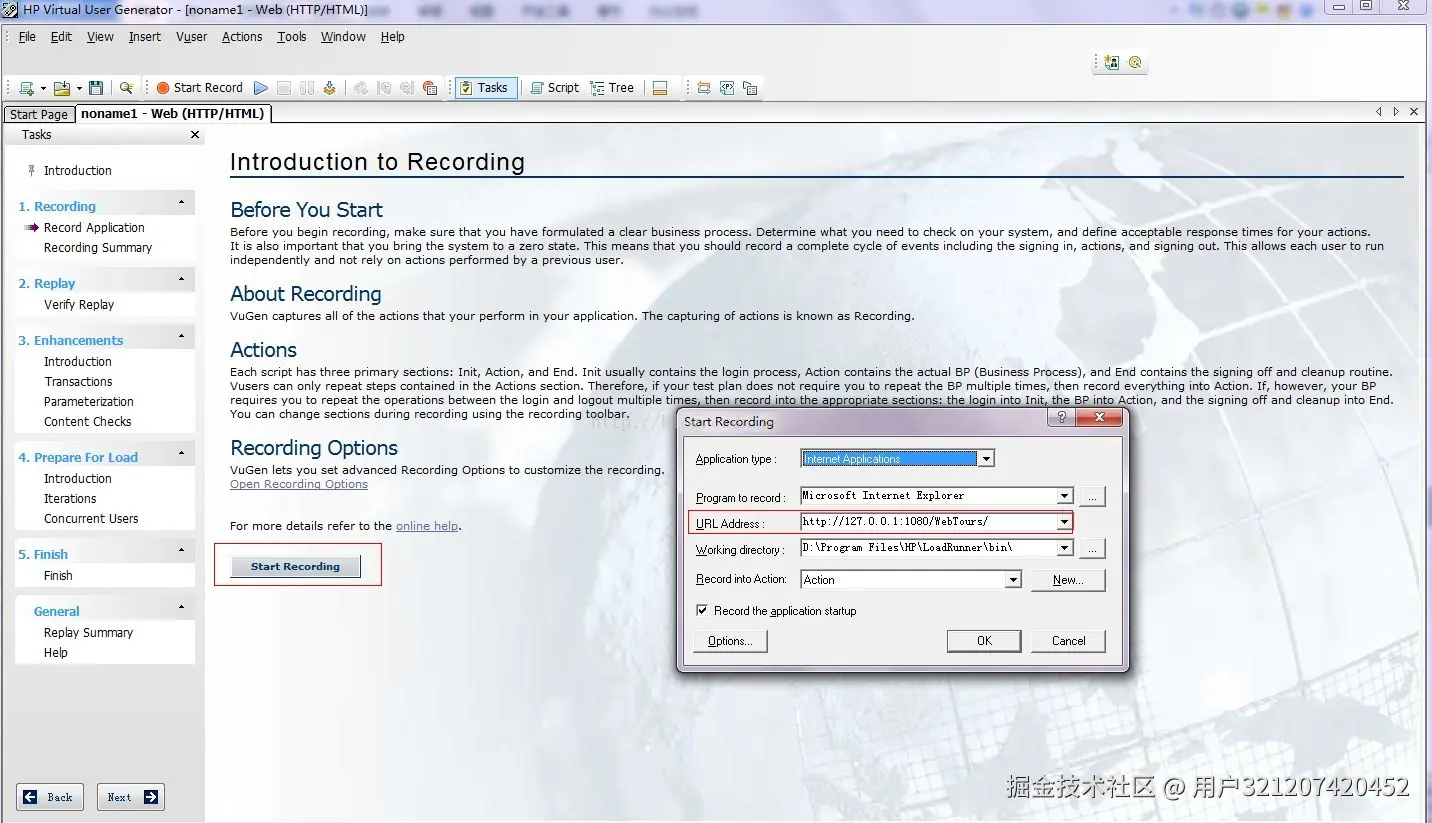Click the Next button at bottom left
Image resolution: width=1432 pixels, height=823 pixels.
click(x=131, y=797)
